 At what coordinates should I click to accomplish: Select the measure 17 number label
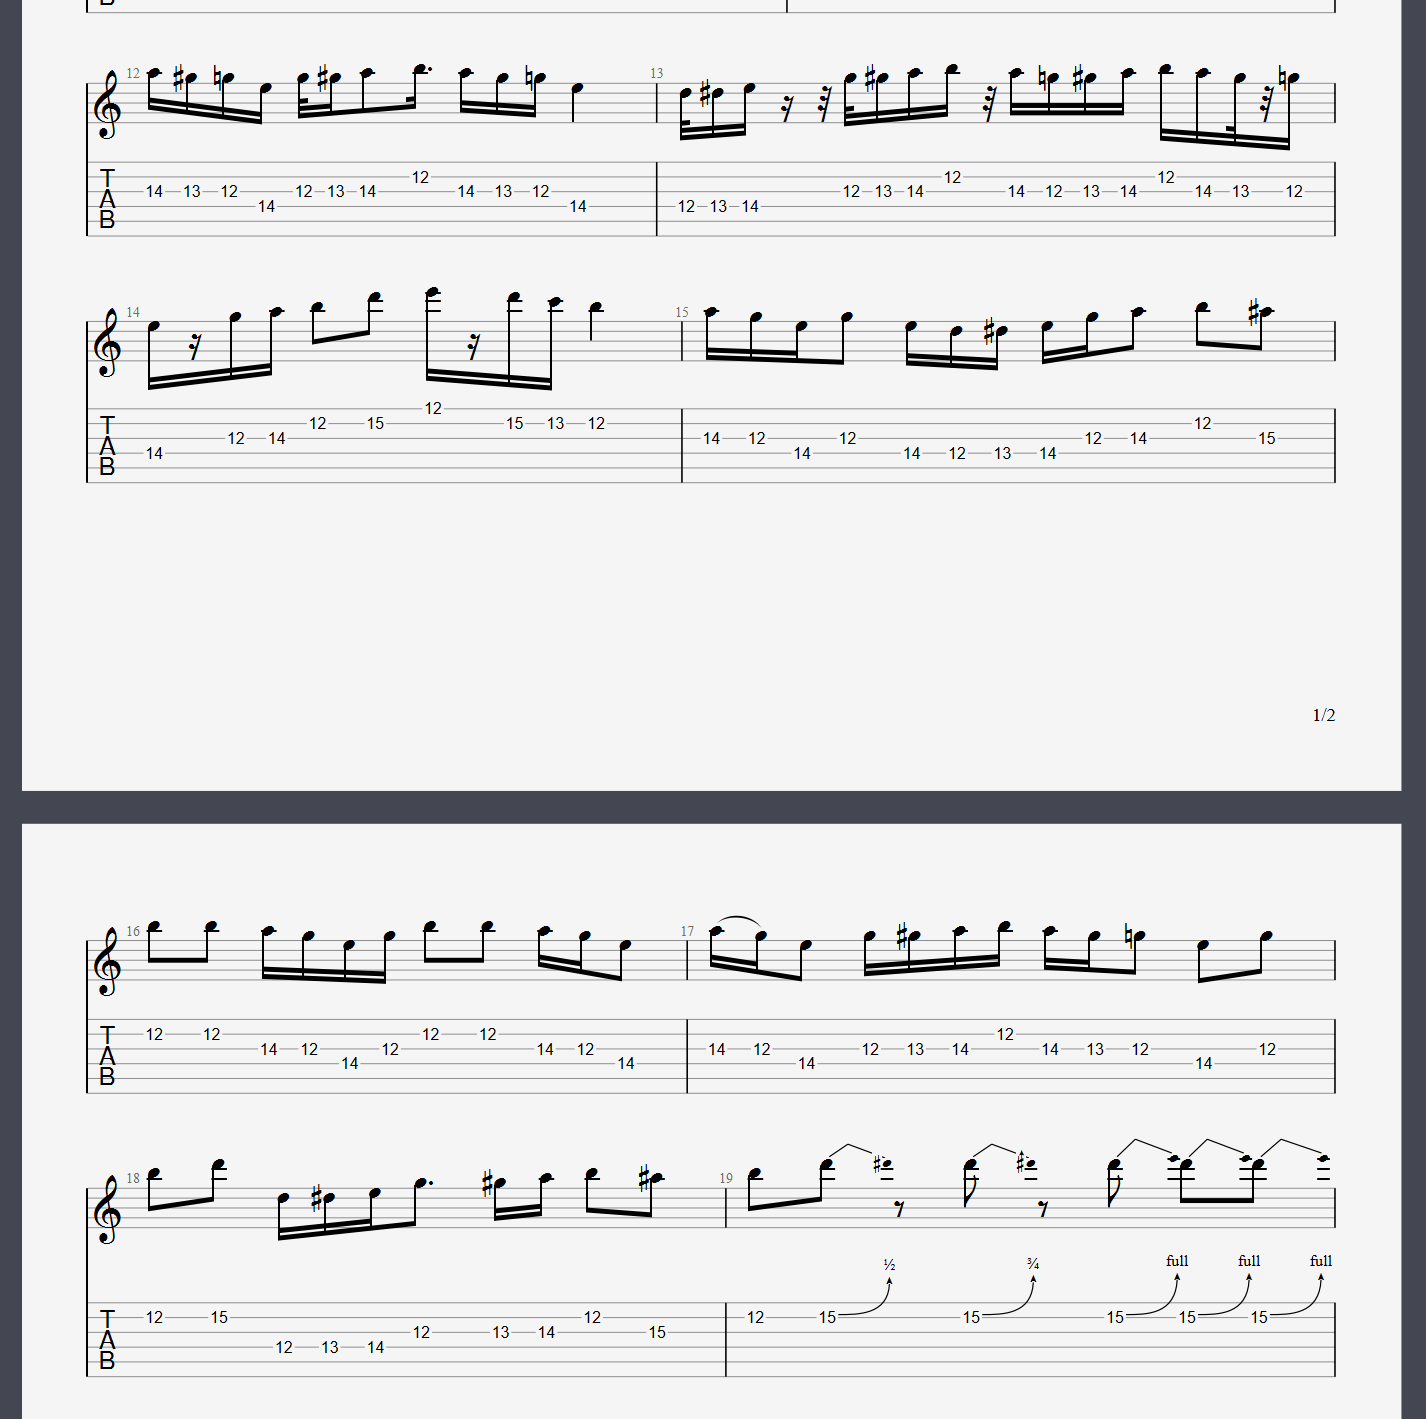[x=687, y=932]
